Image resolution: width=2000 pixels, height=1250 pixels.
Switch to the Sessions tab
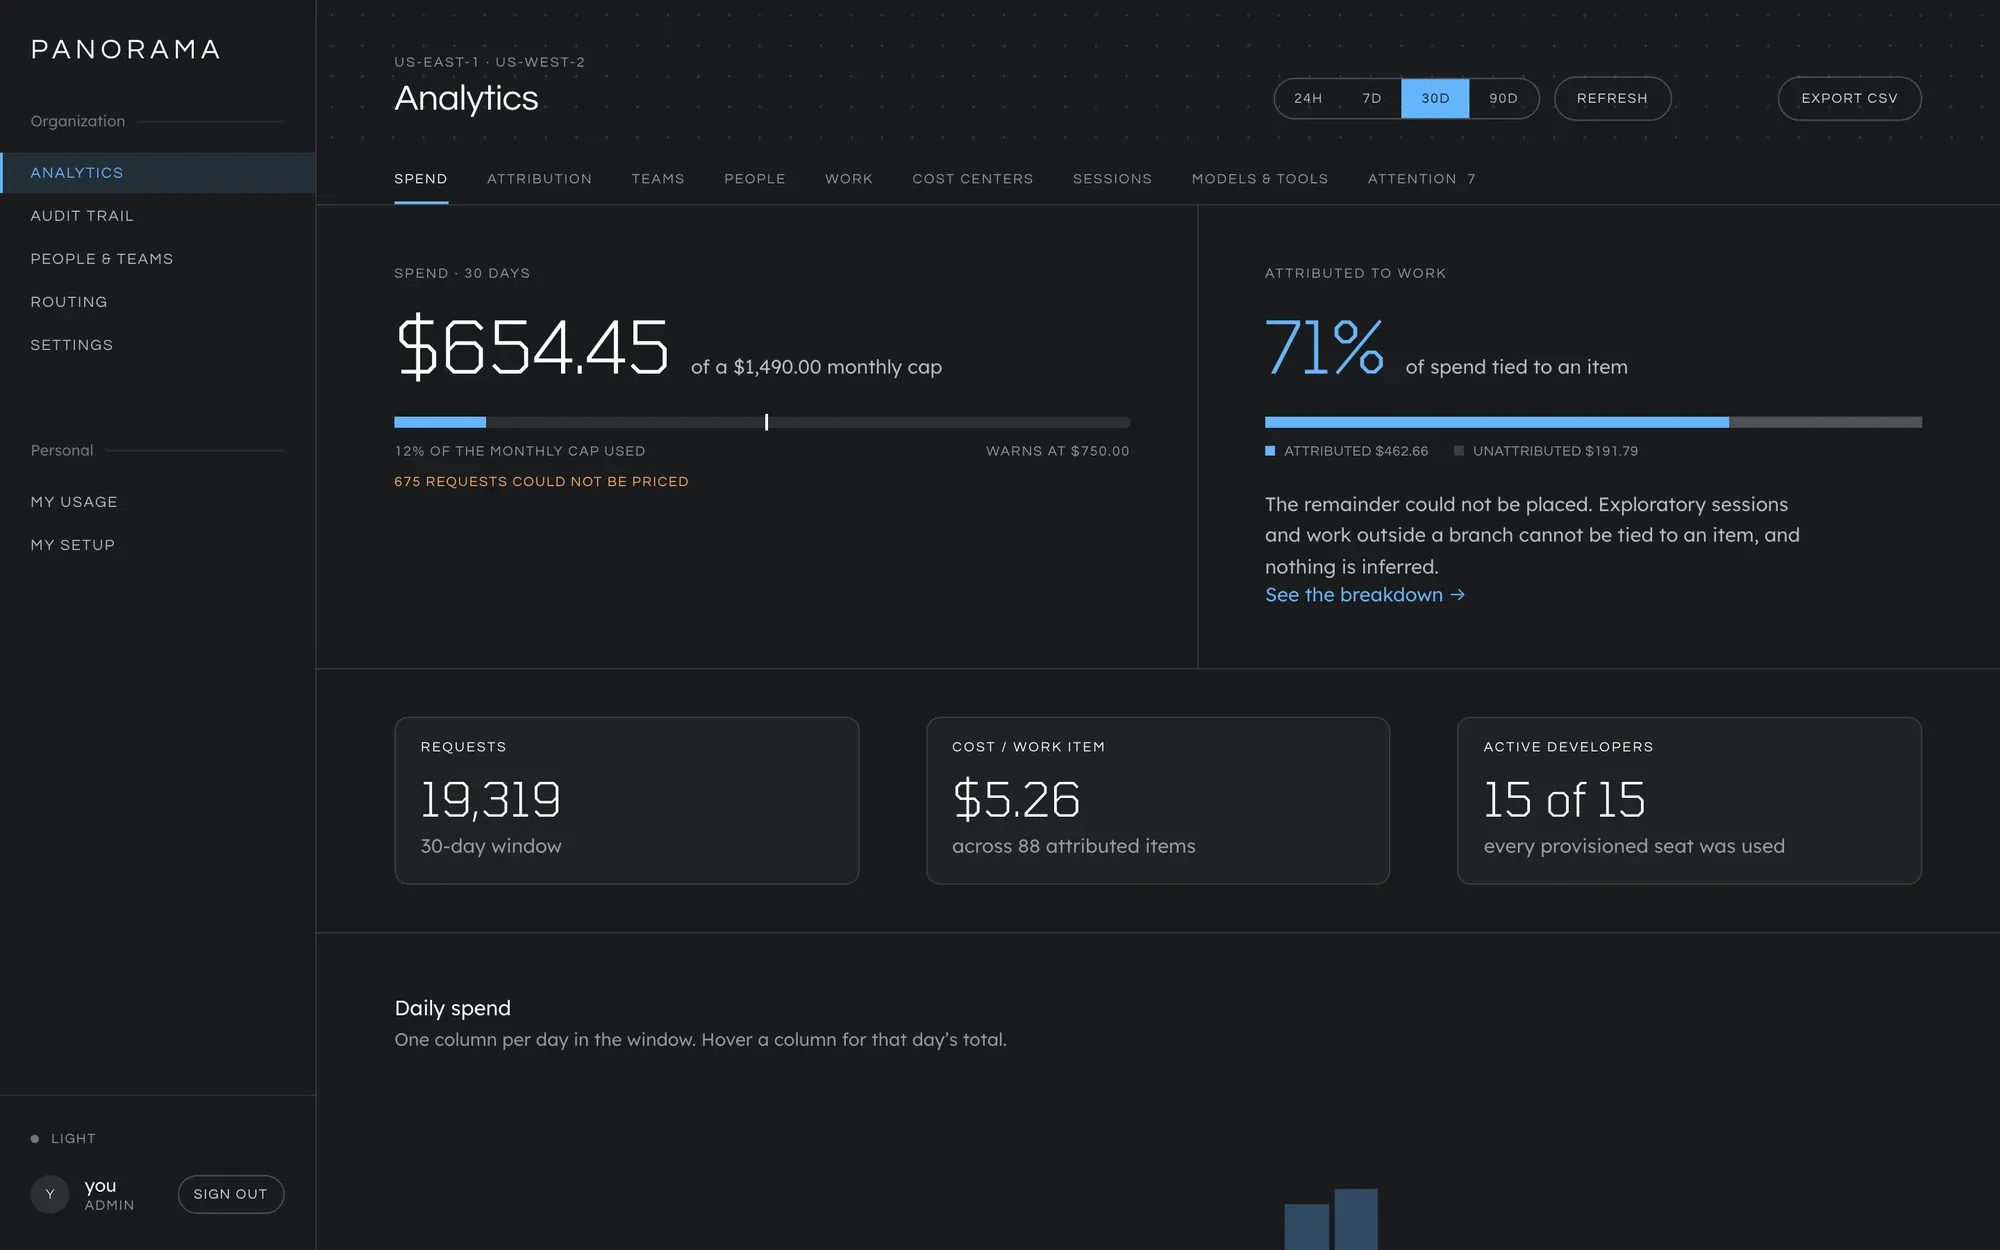1112,179
